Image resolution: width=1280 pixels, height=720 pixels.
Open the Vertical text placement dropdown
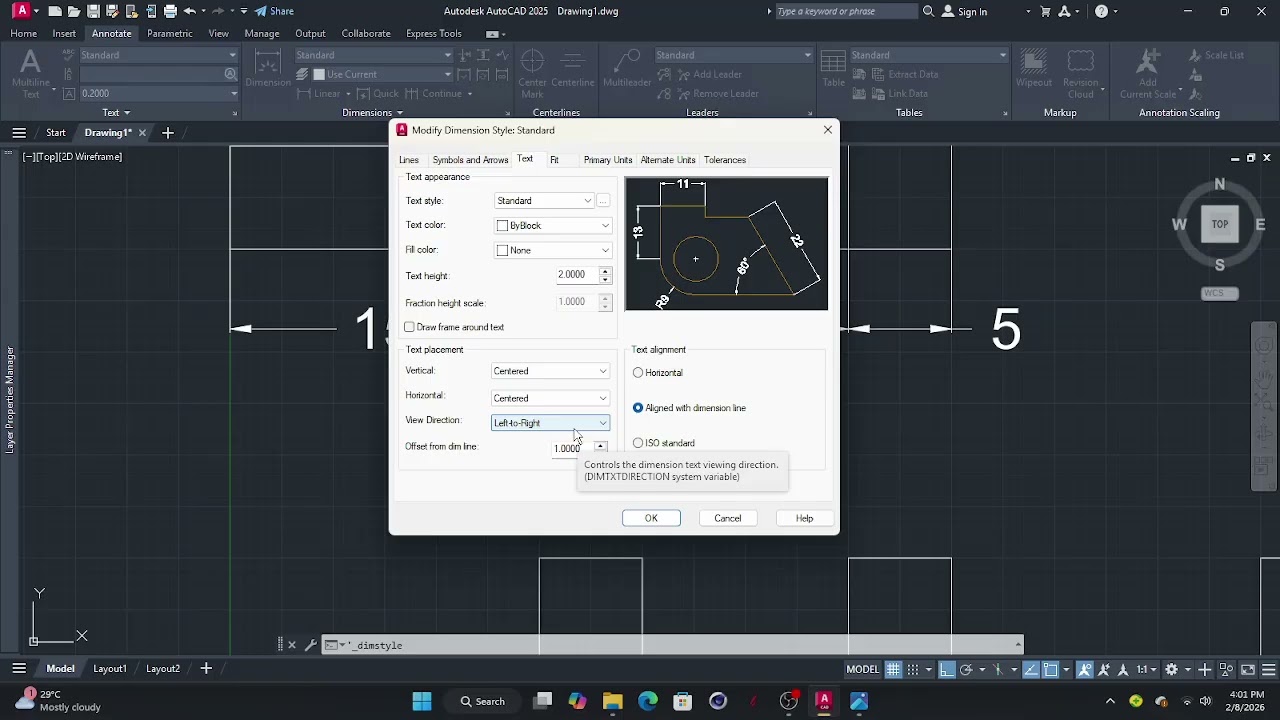[x=550, y=371]
